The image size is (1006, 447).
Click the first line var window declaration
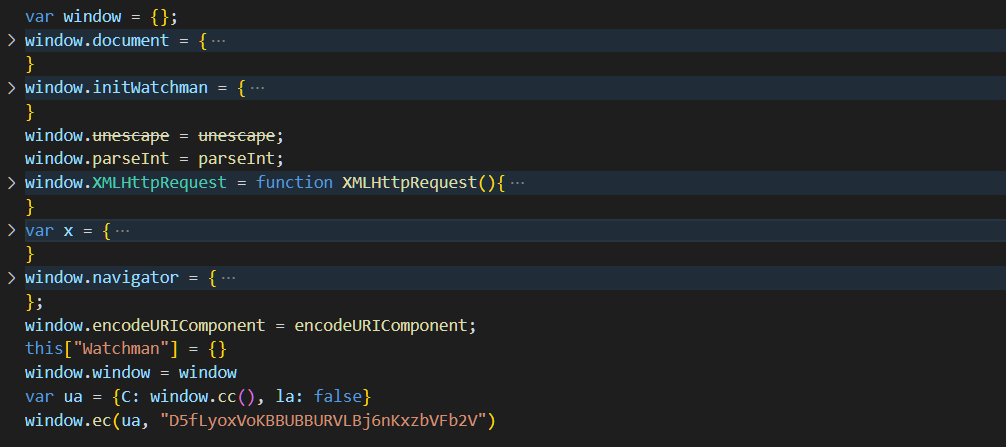coord(88,17)
